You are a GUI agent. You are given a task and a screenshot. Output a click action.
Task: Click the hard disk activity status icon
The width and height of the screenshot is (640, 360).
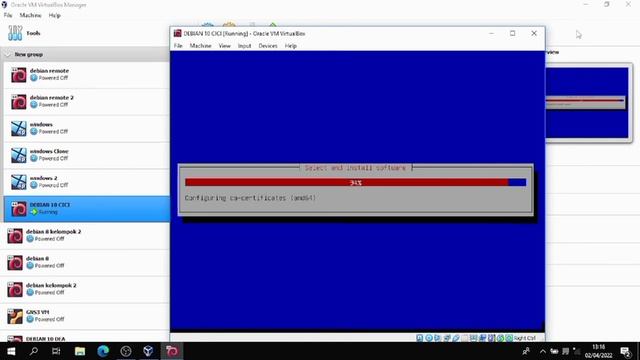point(420,338)
